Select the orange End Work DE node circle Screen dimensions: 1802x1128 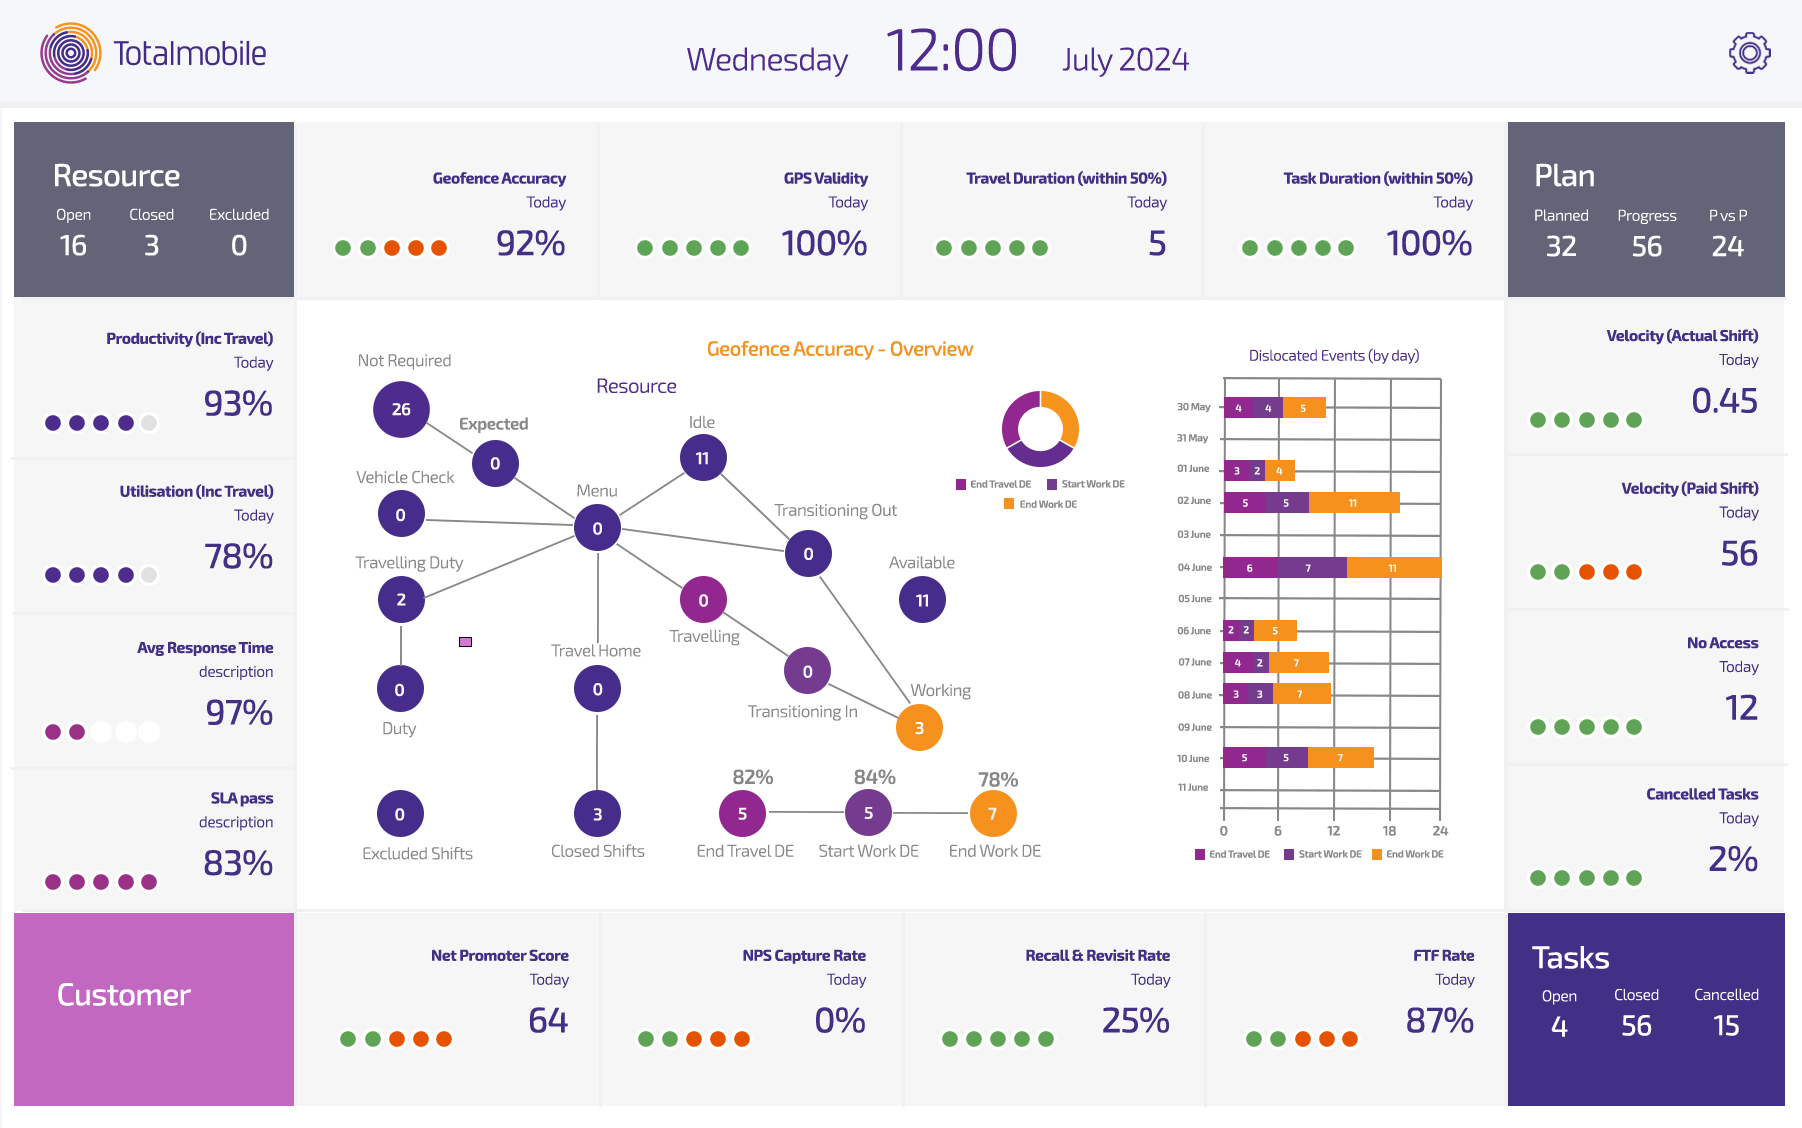pos(992,814)
